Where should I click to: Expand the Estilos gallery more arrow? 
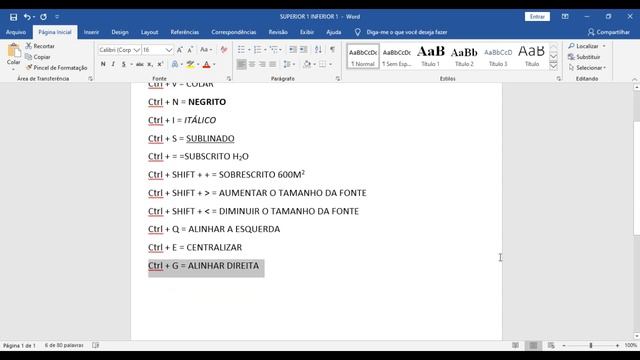553,66
